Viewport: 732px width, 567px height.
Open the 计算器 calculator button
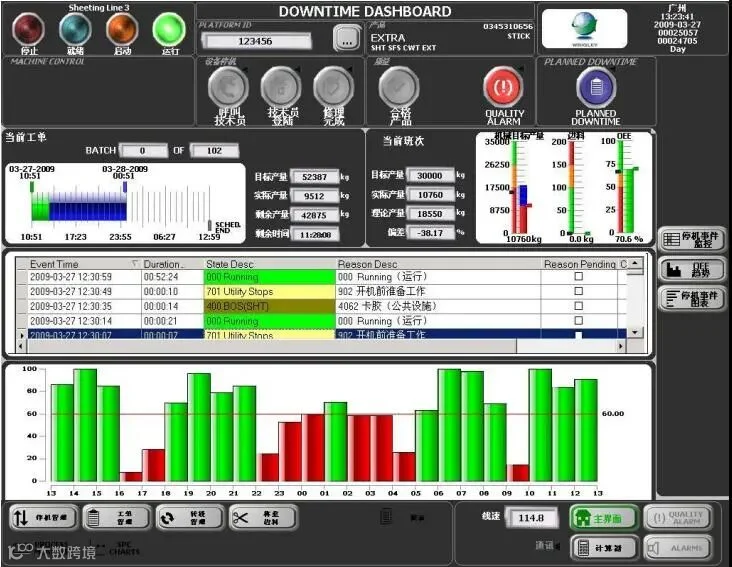(x=605, y=547)
